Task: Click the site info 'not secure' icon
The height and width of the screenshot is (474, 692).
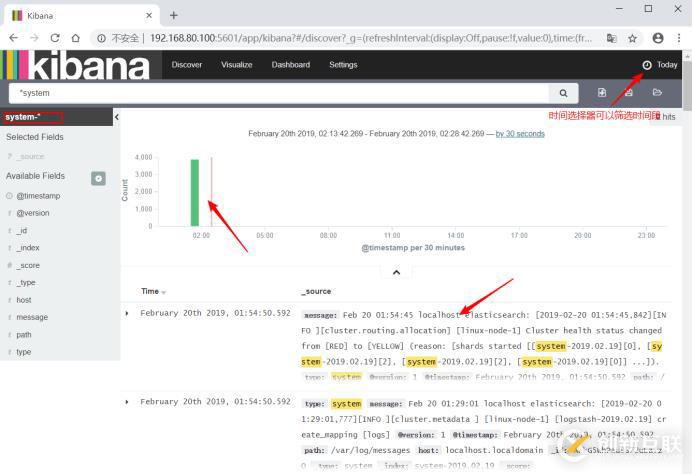Action: 102,38
